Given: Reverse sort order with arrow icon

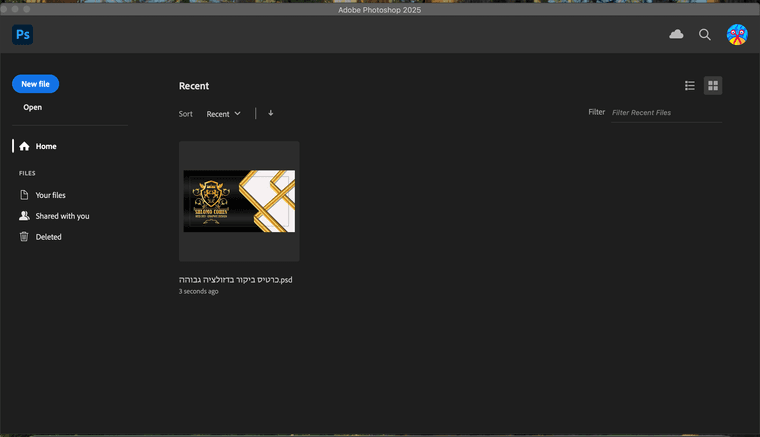Looking at the screenshot, I should click(271, 113).
